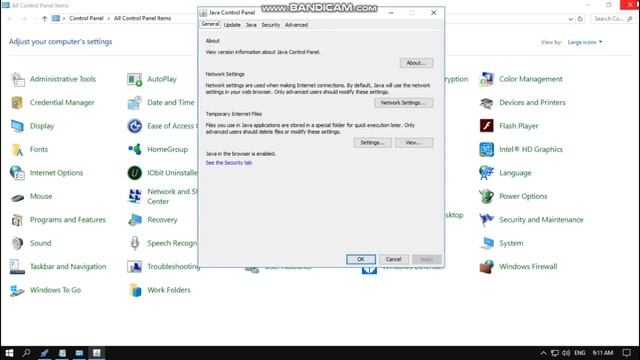Screen dimensions: 640x360
Task: Open Administrative Tools icon
Action: click(x=18, y=79)
